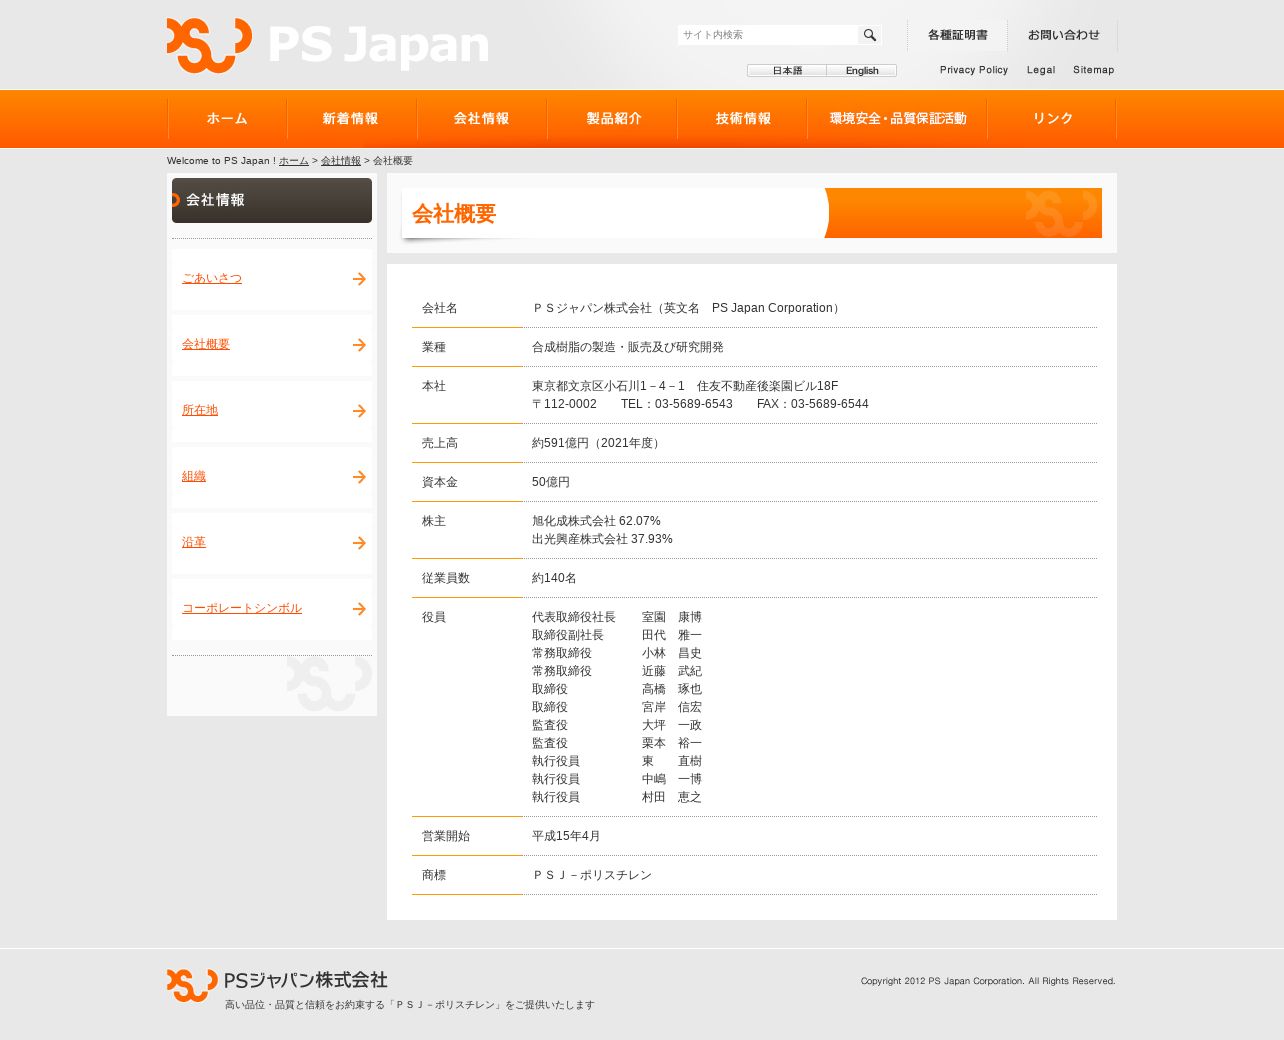Click the site search input field
The width and height of the screenshot is (1284, 1040).
coord(768,35)
